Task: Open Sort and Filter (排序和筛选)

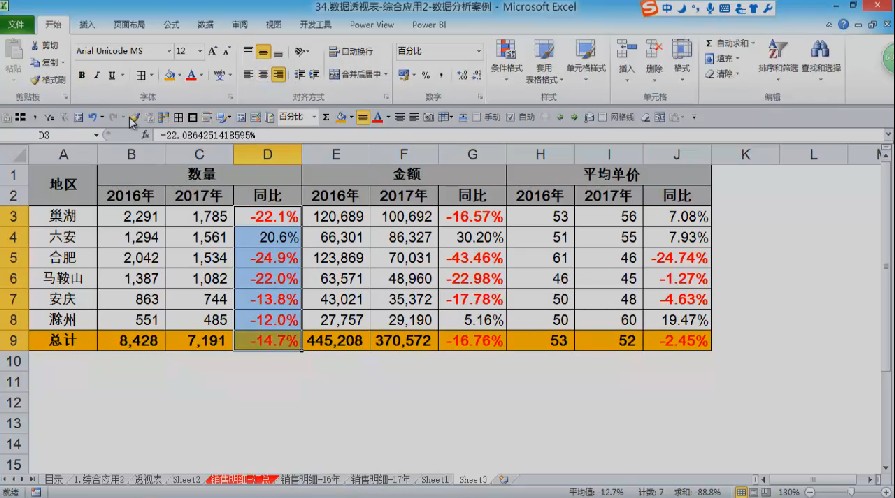Action: (x=779, y=59)
